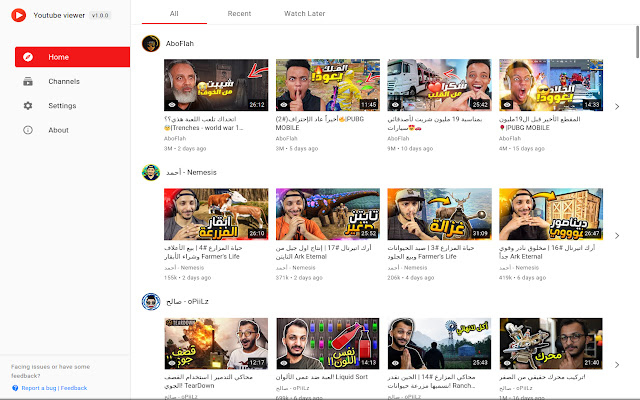Click the Feedback link

tap(74, 388)
